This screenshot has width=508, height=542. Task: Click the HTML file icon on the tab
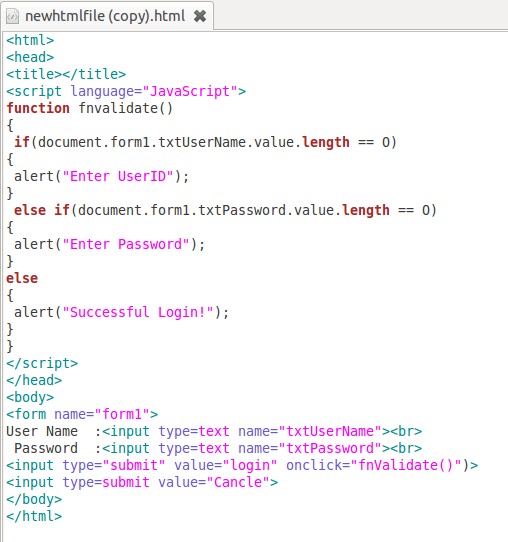pyautogui.click(x=12, y=16)
